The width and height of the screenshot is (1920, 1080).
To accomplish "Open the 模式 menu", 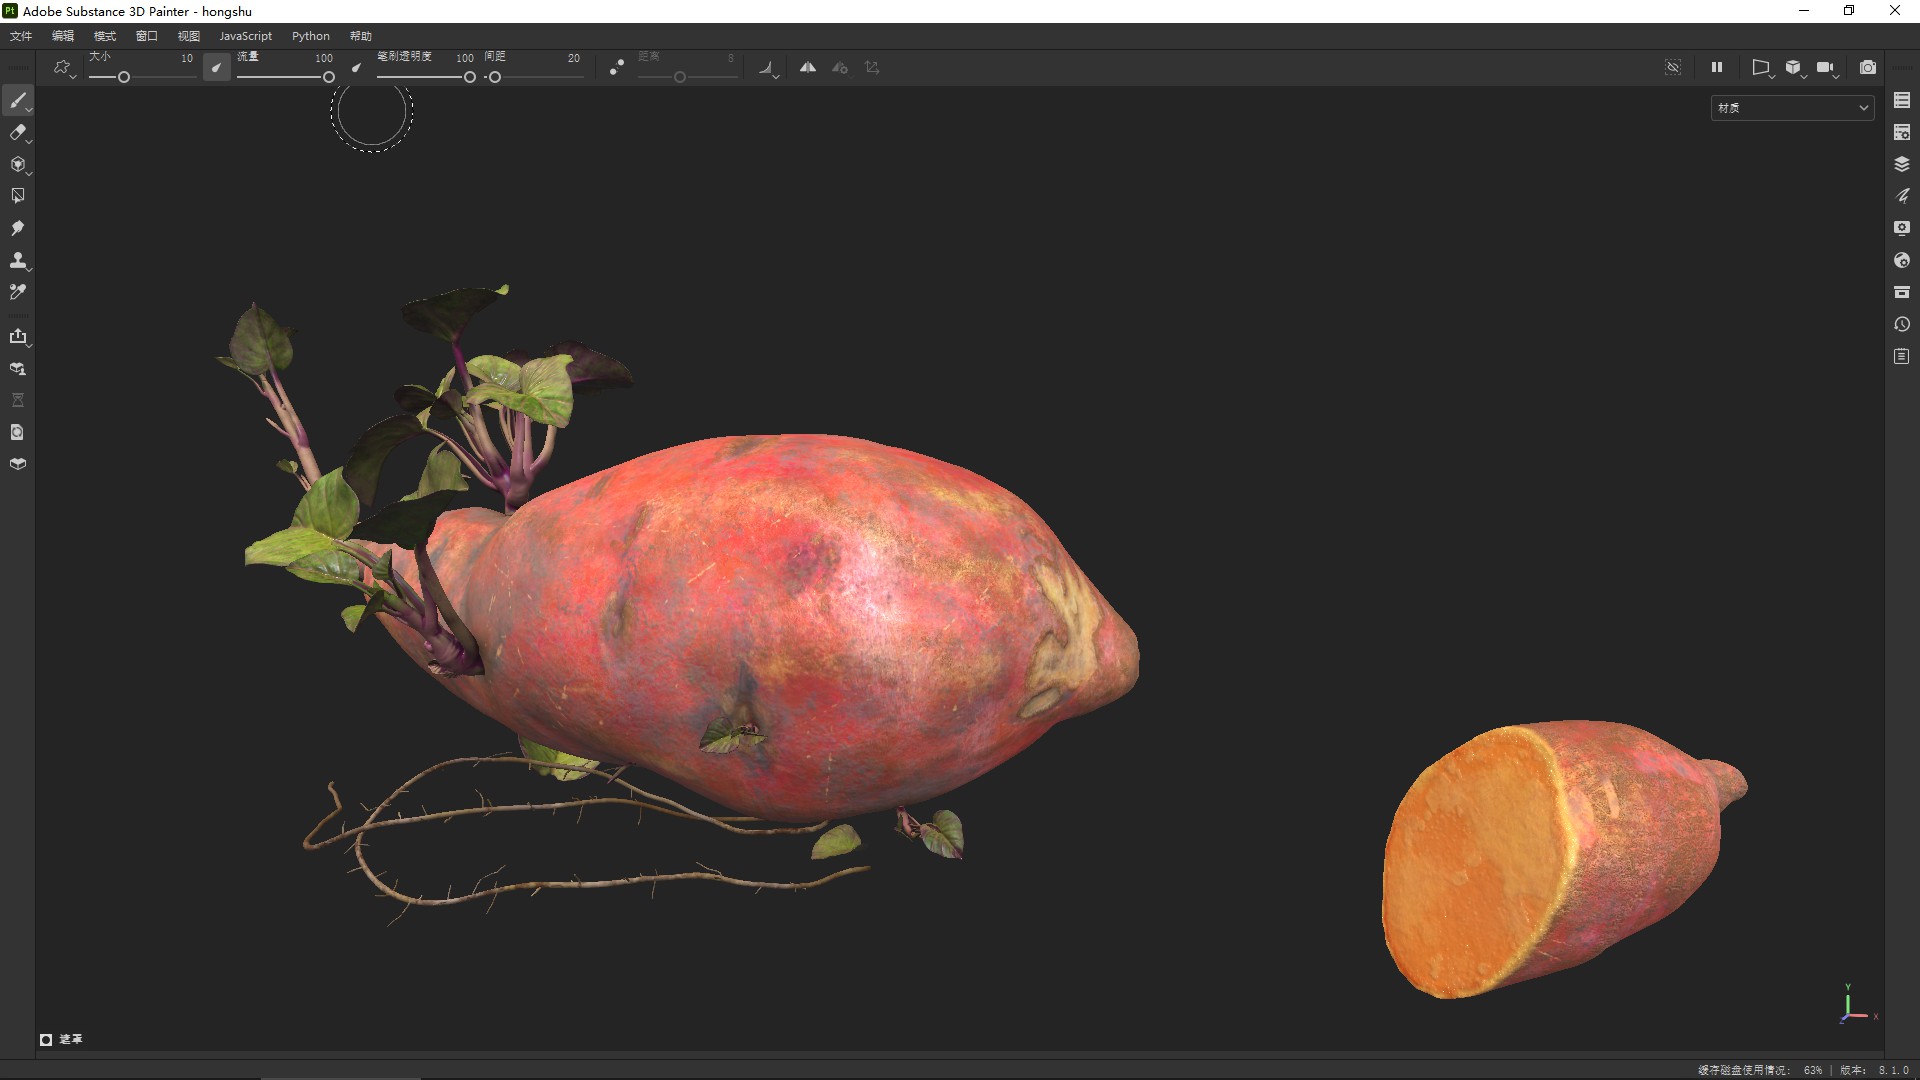I will [105, 36].
